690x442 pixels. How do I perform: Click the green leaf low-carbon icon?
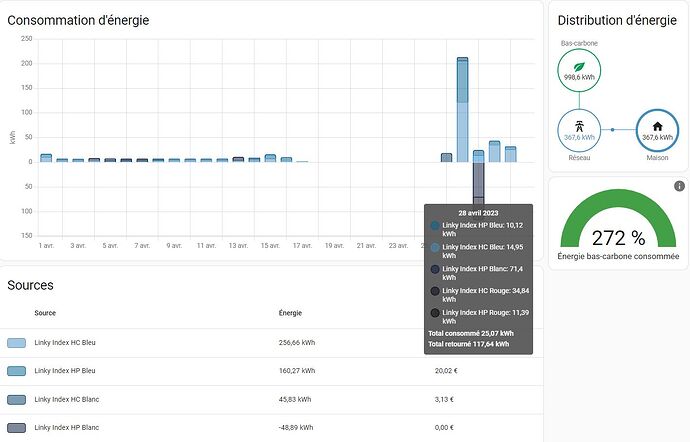click(579, 67)
